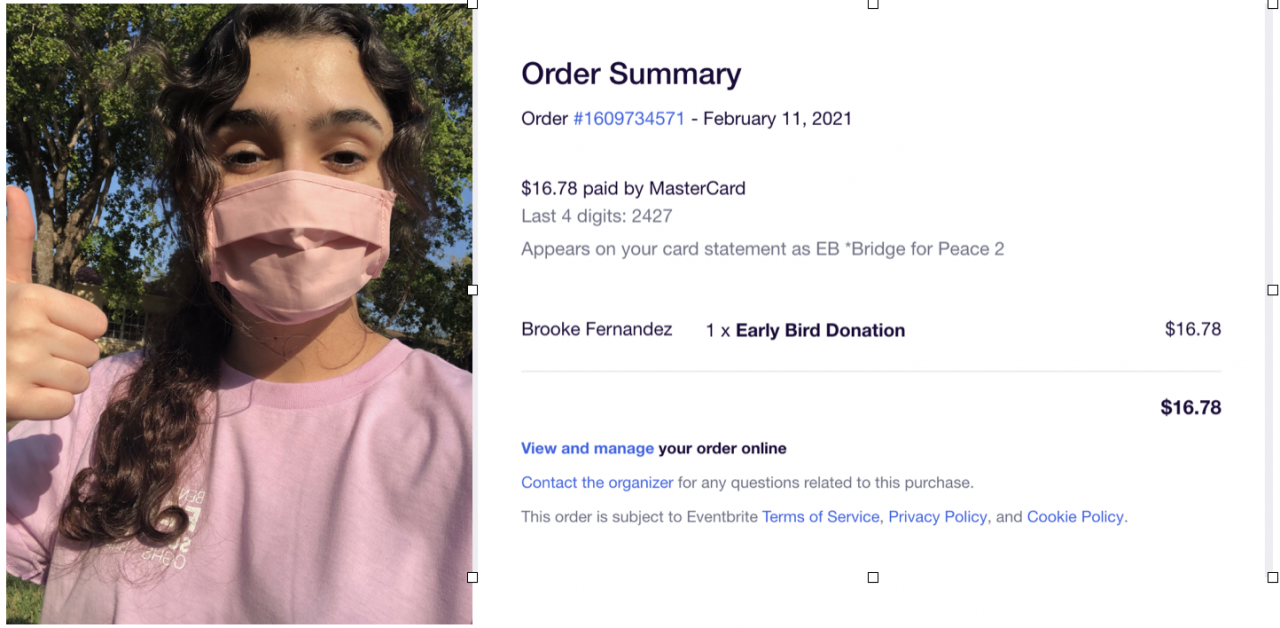
Task: Click the top-right selection handle
Action: pos(1273,4)
